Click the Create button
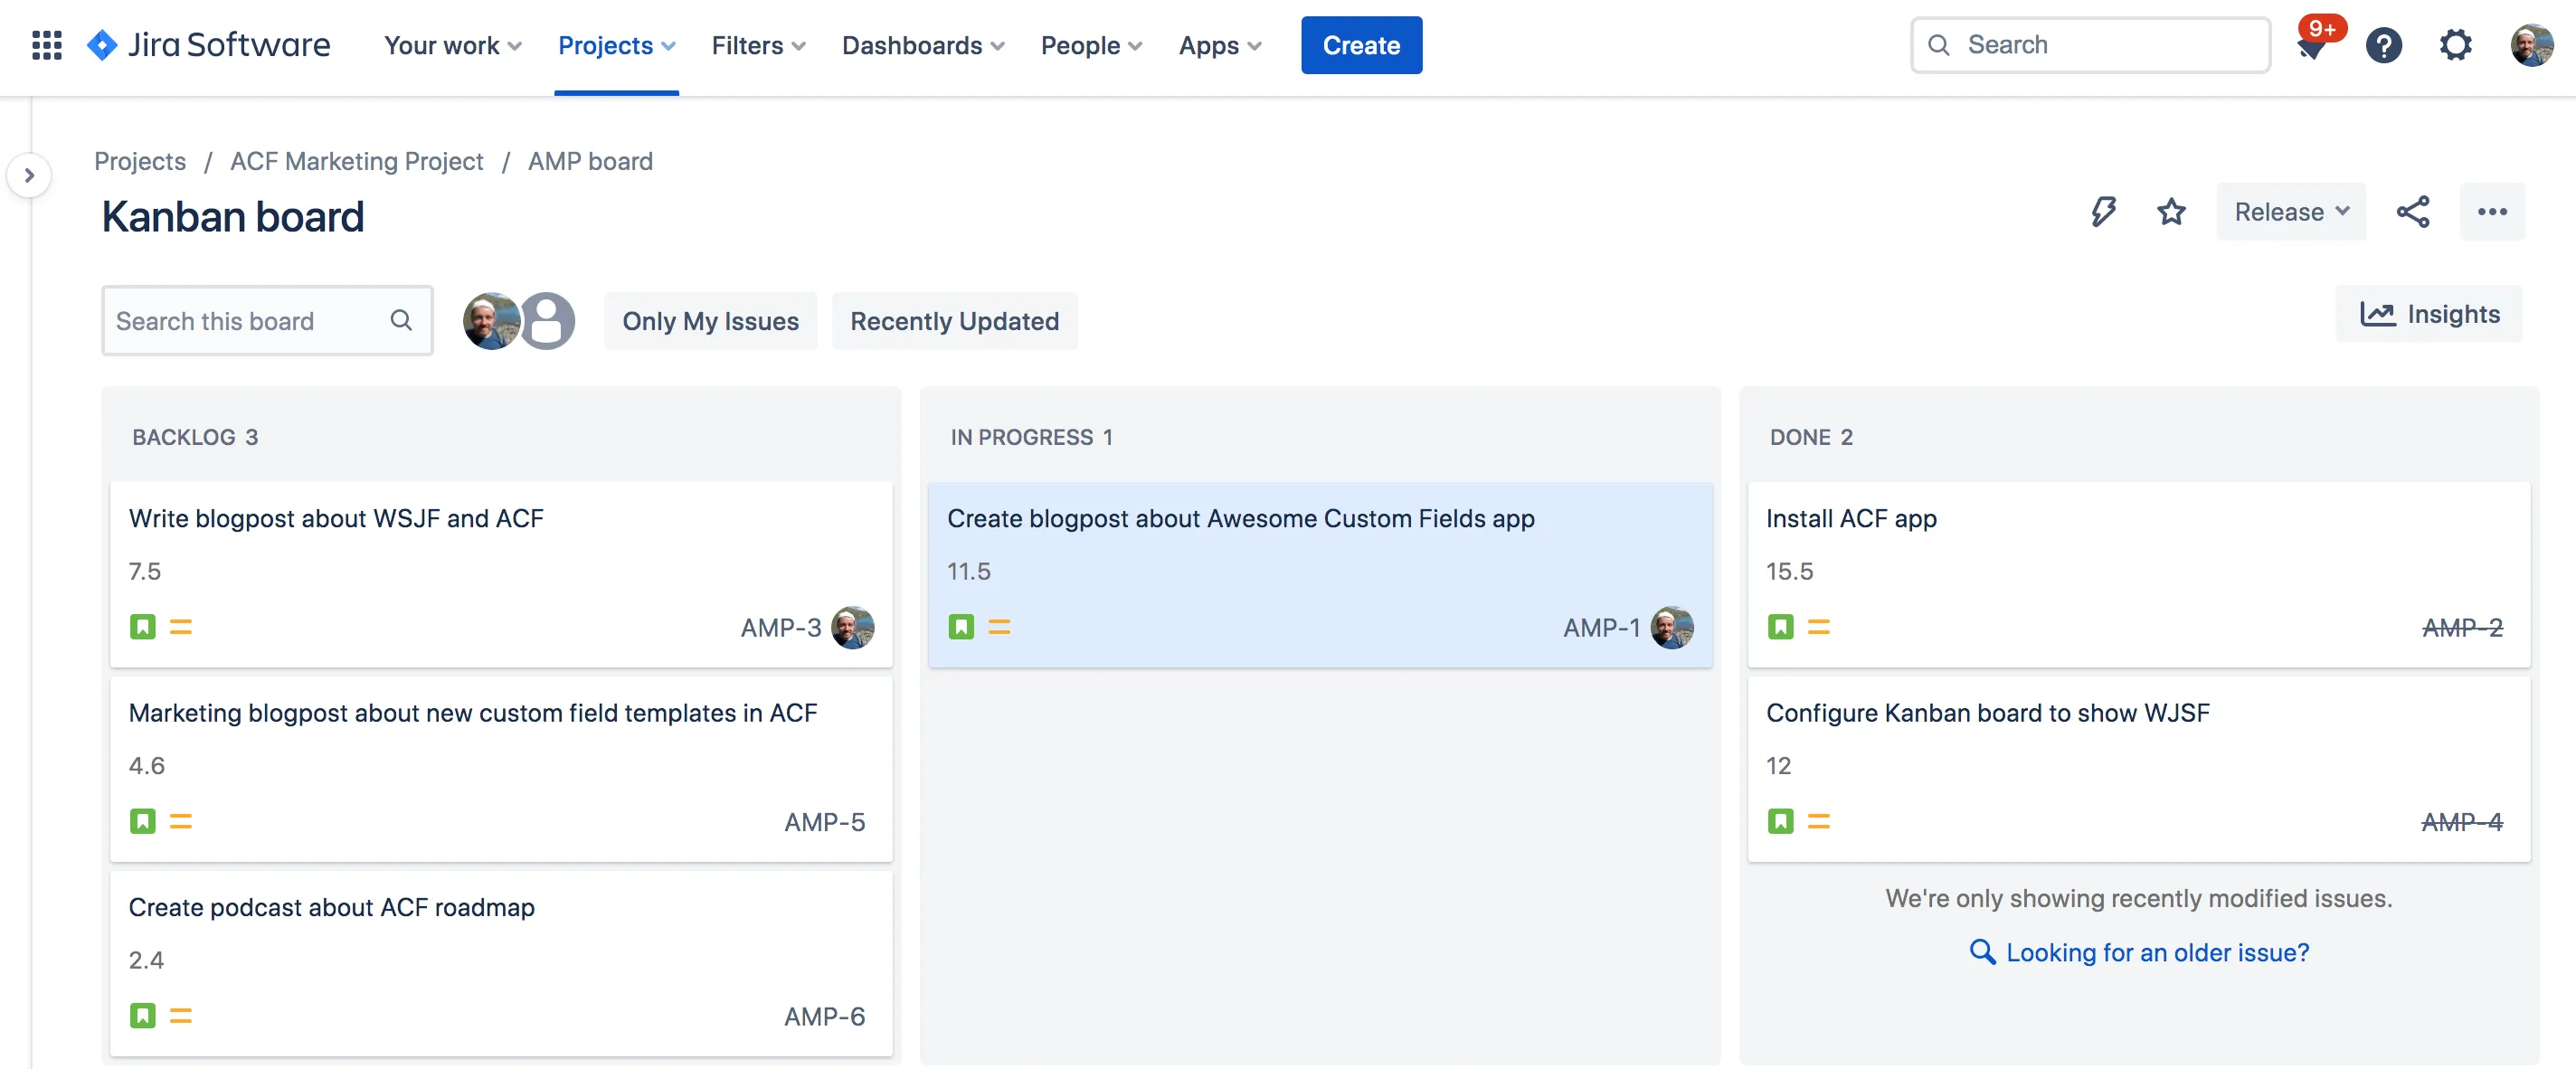Image resolution: width=2576 pixels, height=1069 pixels. 1361,45
